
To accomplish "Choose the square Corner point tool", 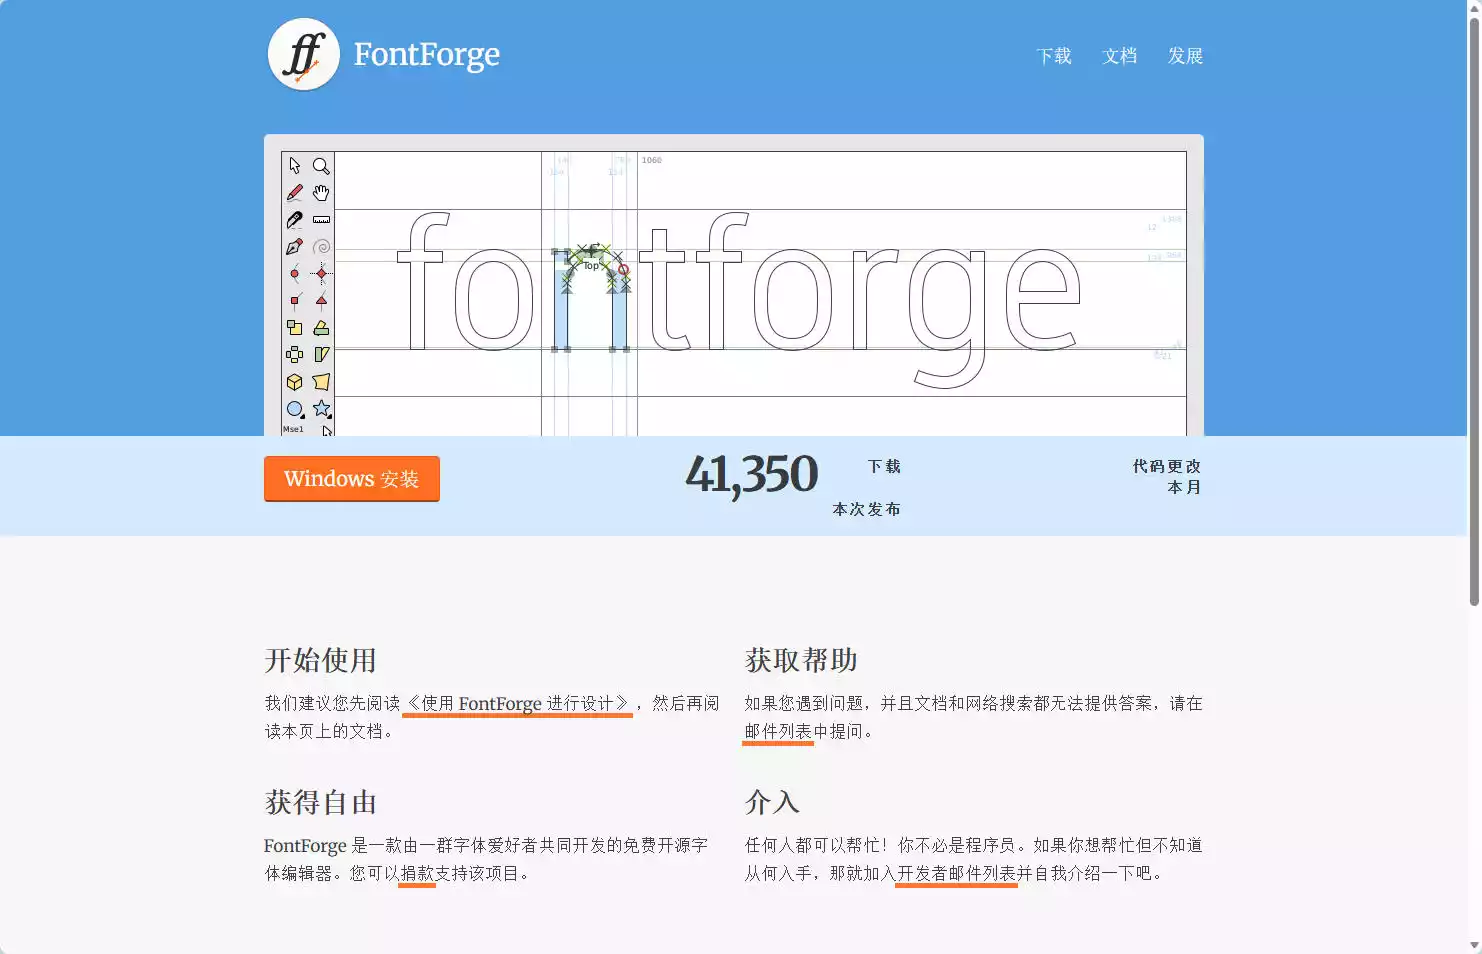I will [295, 300].
